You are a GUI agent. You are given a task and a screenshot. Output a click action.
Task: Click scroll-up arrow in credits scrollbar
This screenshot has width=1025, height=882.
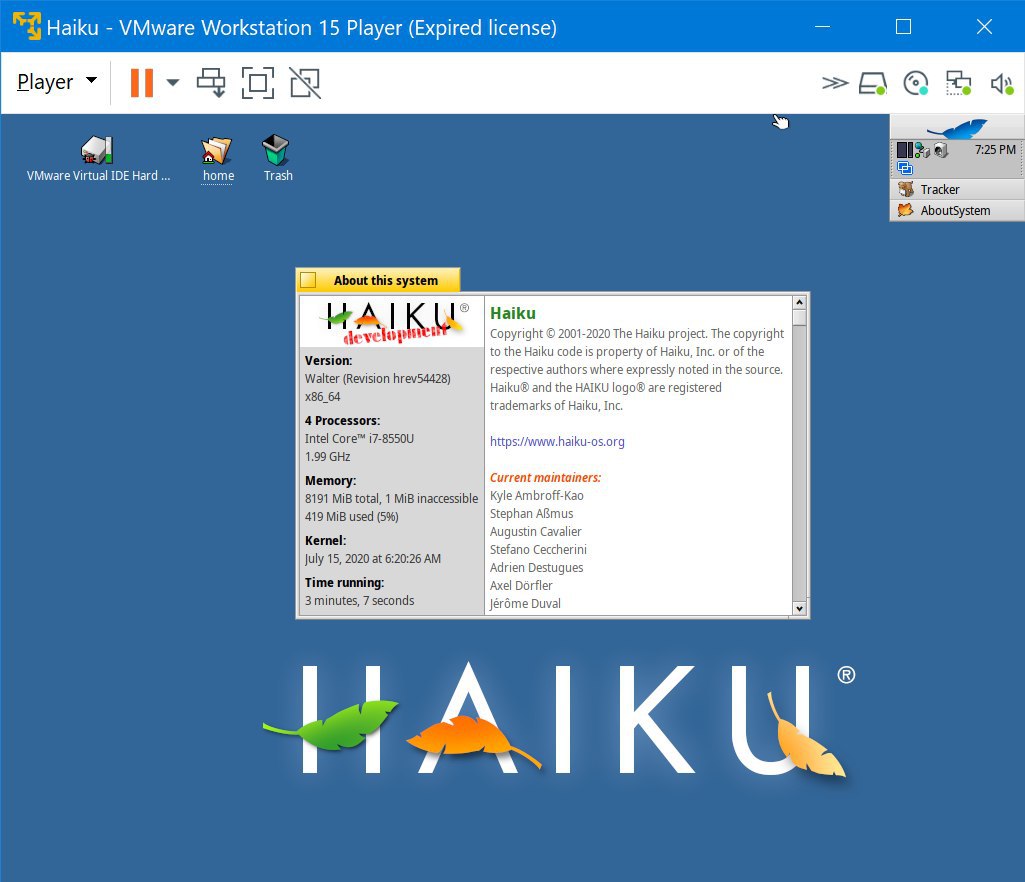coord(799,303)
